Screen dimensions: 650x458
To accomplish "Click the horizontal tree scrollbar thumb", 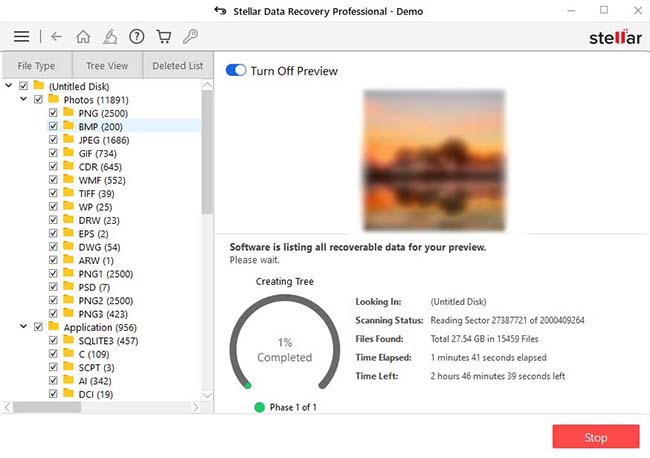I will [47, 407].
